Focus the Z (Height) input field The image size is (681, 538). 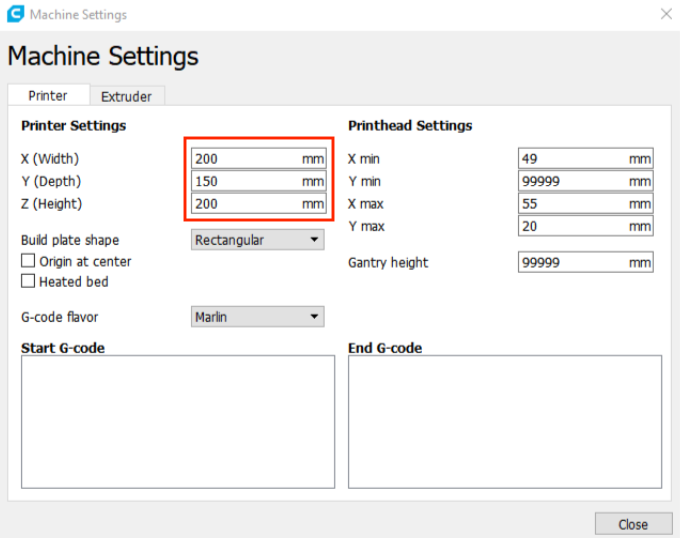(259, 204)
